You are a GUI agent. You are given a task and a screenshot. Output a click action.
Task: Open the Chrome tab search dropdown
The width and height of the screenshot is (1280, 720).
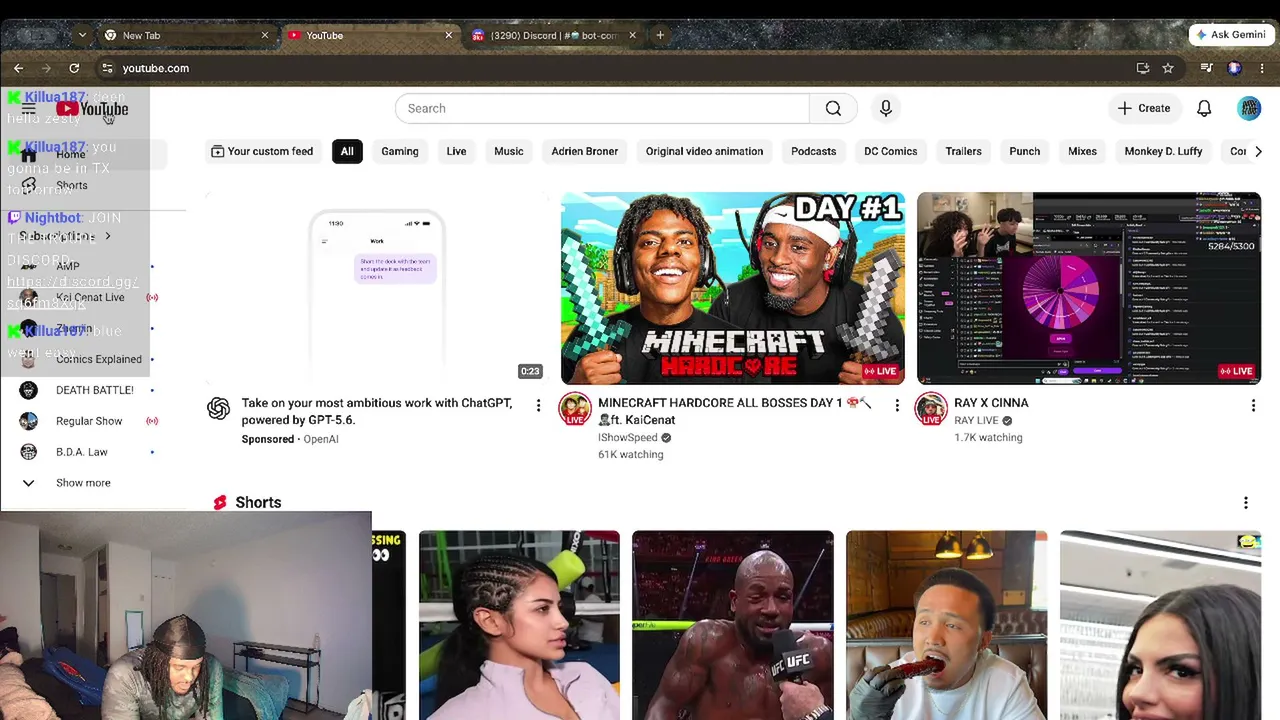coord(82,35)
